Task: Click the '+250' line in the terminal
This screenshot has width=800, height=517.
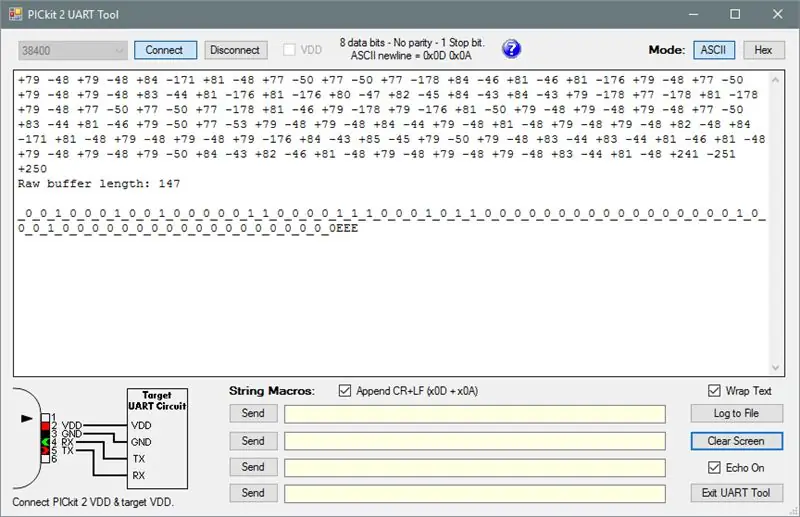Action: [32, 169]
